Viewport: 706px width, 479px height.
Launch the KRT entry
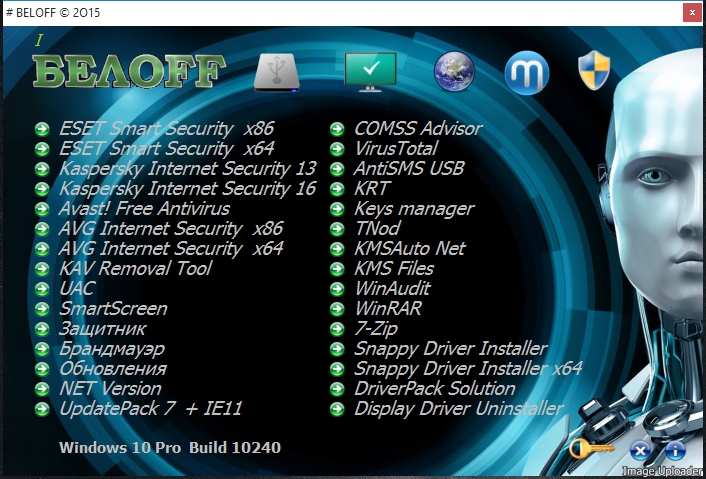[372, 189]
